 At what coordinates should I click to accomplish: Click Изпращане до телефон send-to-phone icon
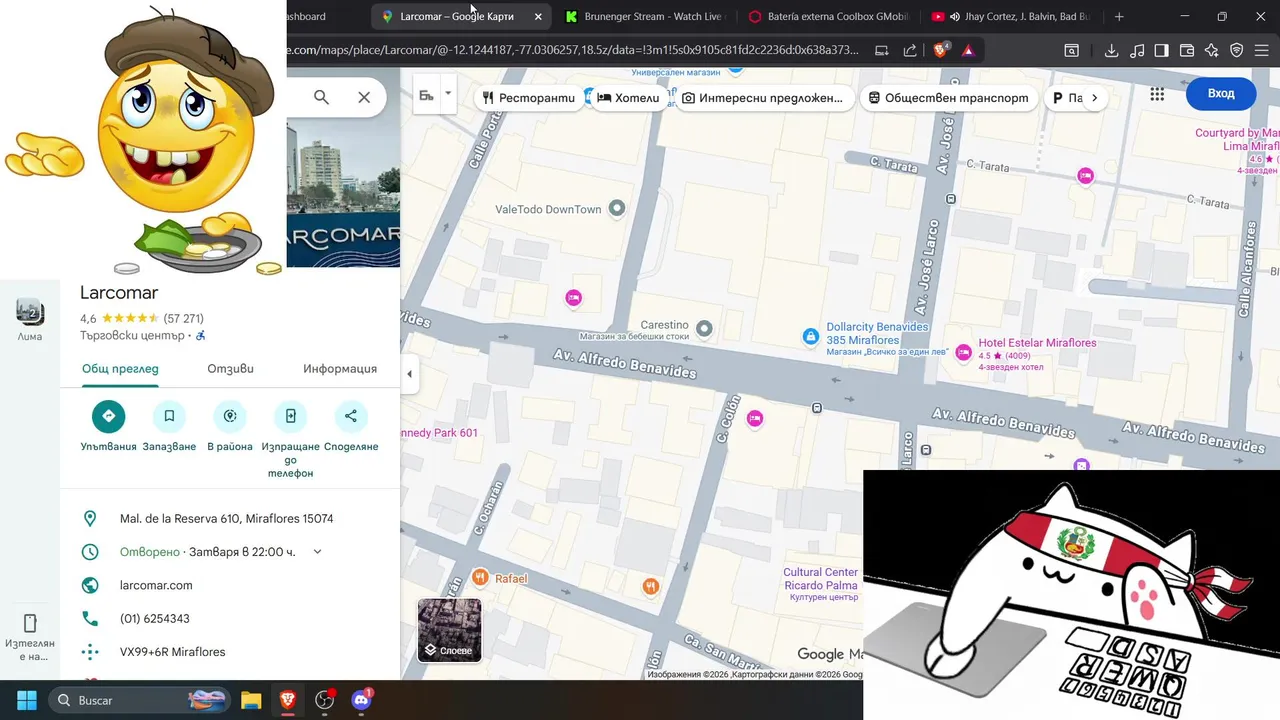pyautogui.click(x=290, y=416)
